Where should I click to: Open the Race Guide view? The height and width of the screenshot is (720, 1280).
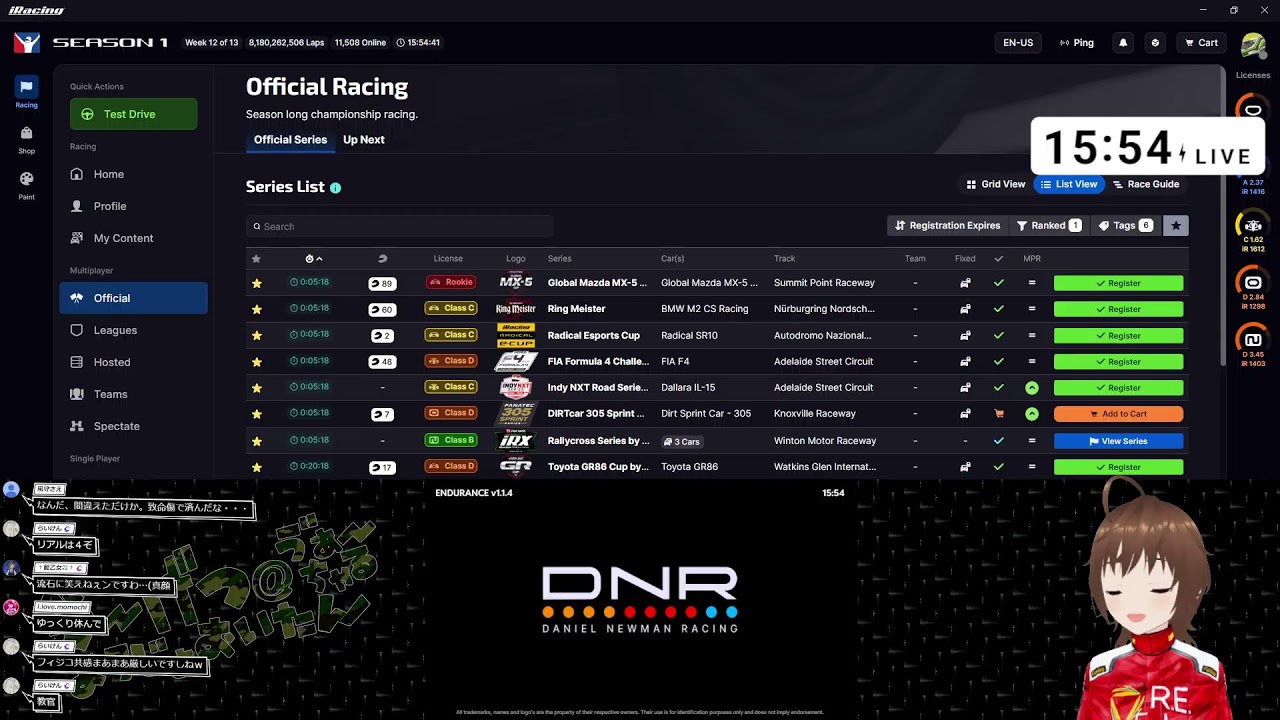1146,184
